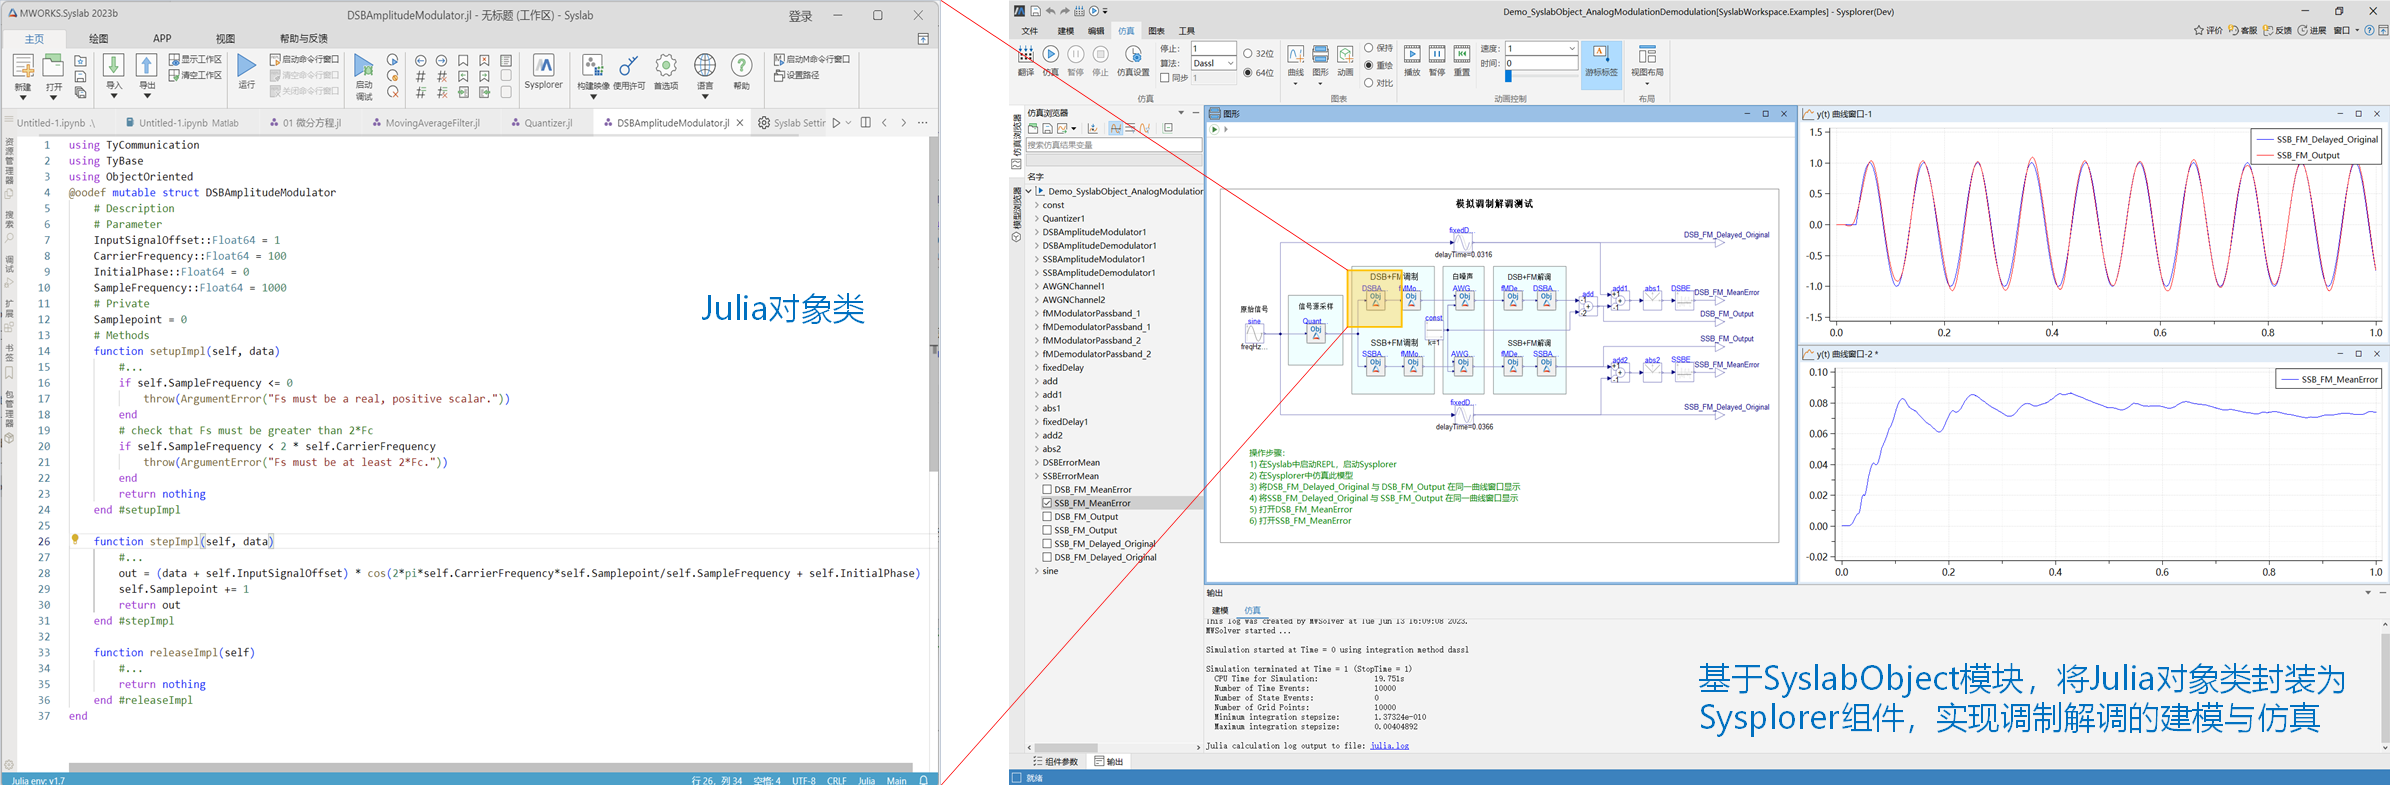2390x785 pixels.
Task: Click the 使用许可 license key icon
Action: point(628,67)
